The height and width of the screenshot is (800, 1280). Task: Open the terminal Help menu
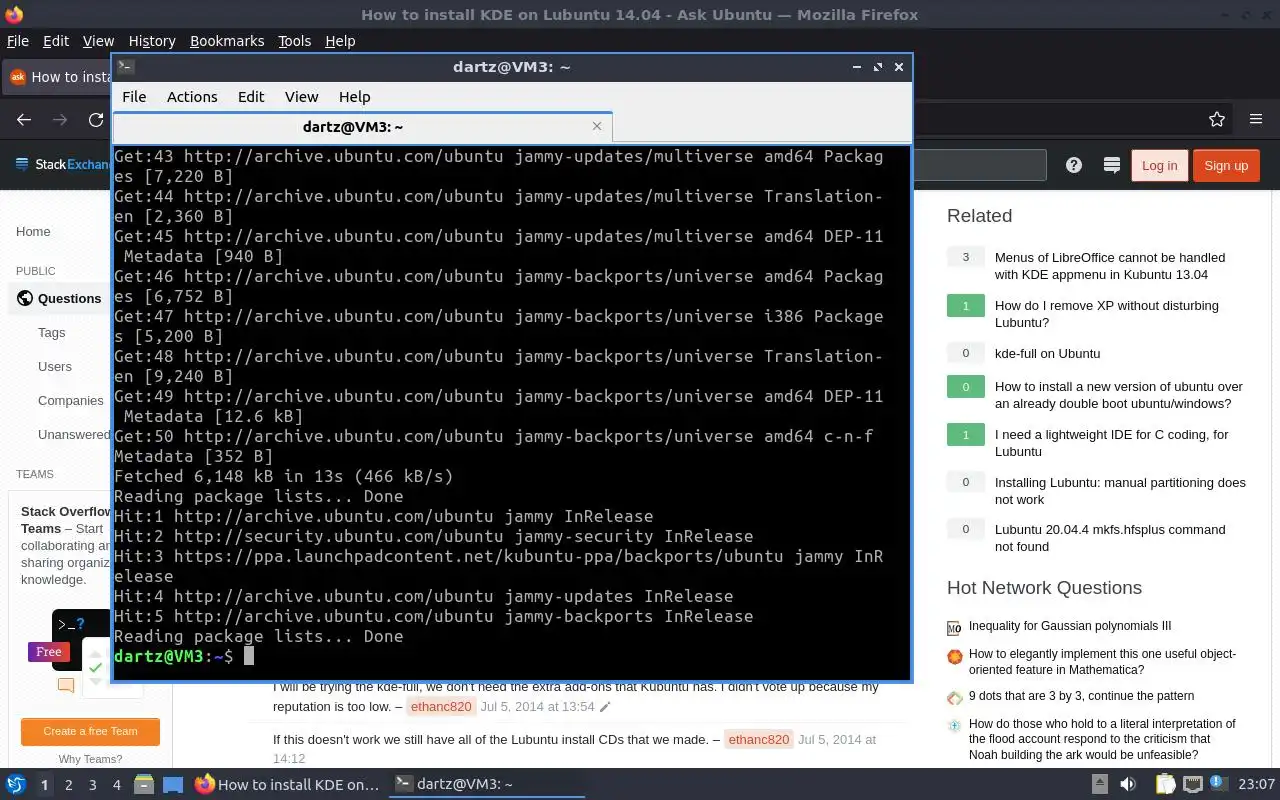click(x=354, y=97)
